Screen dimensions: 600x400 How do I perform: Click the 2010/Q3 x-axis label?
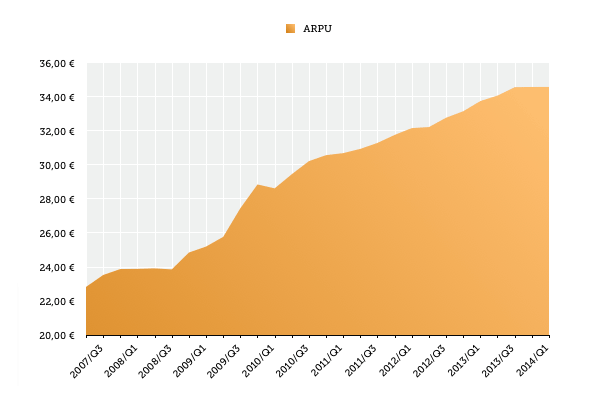(292, 361)
